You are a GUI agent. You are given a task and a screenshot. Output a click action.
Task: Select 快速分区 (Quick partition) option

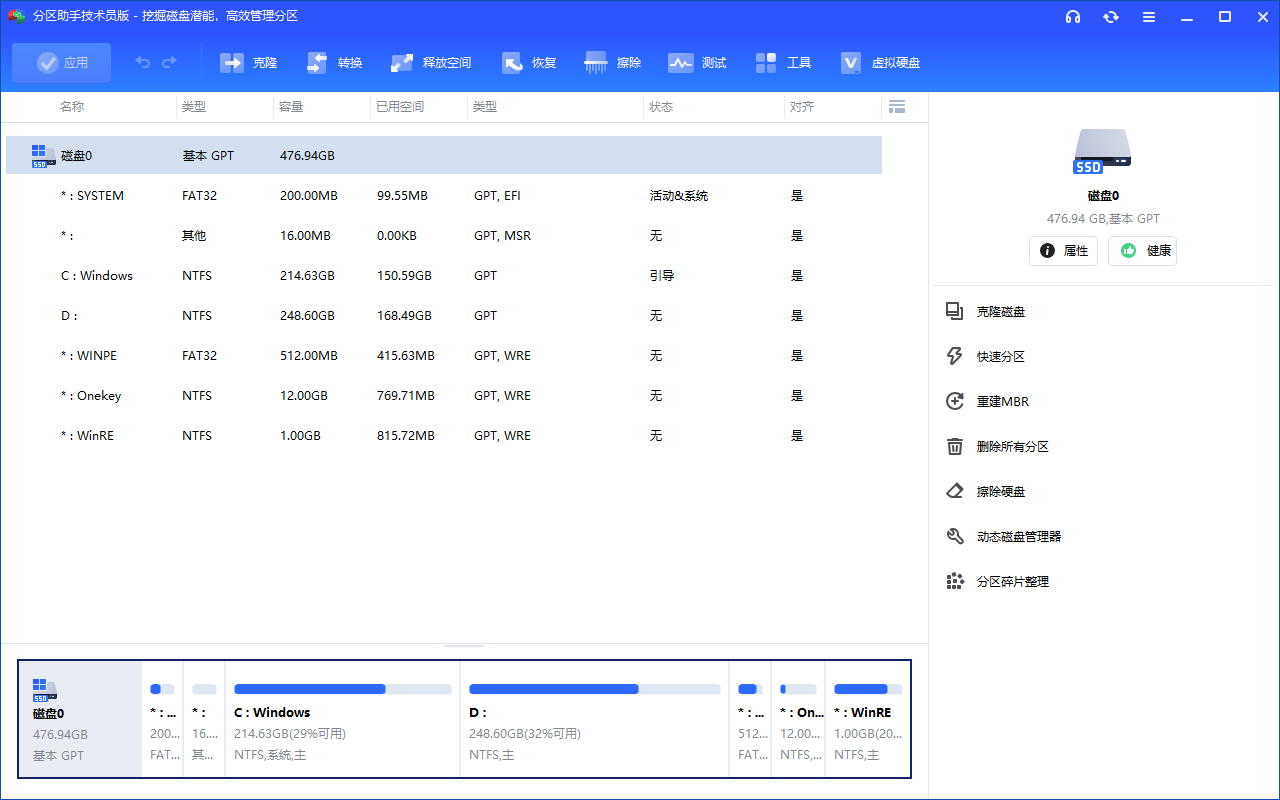(986, 357)
